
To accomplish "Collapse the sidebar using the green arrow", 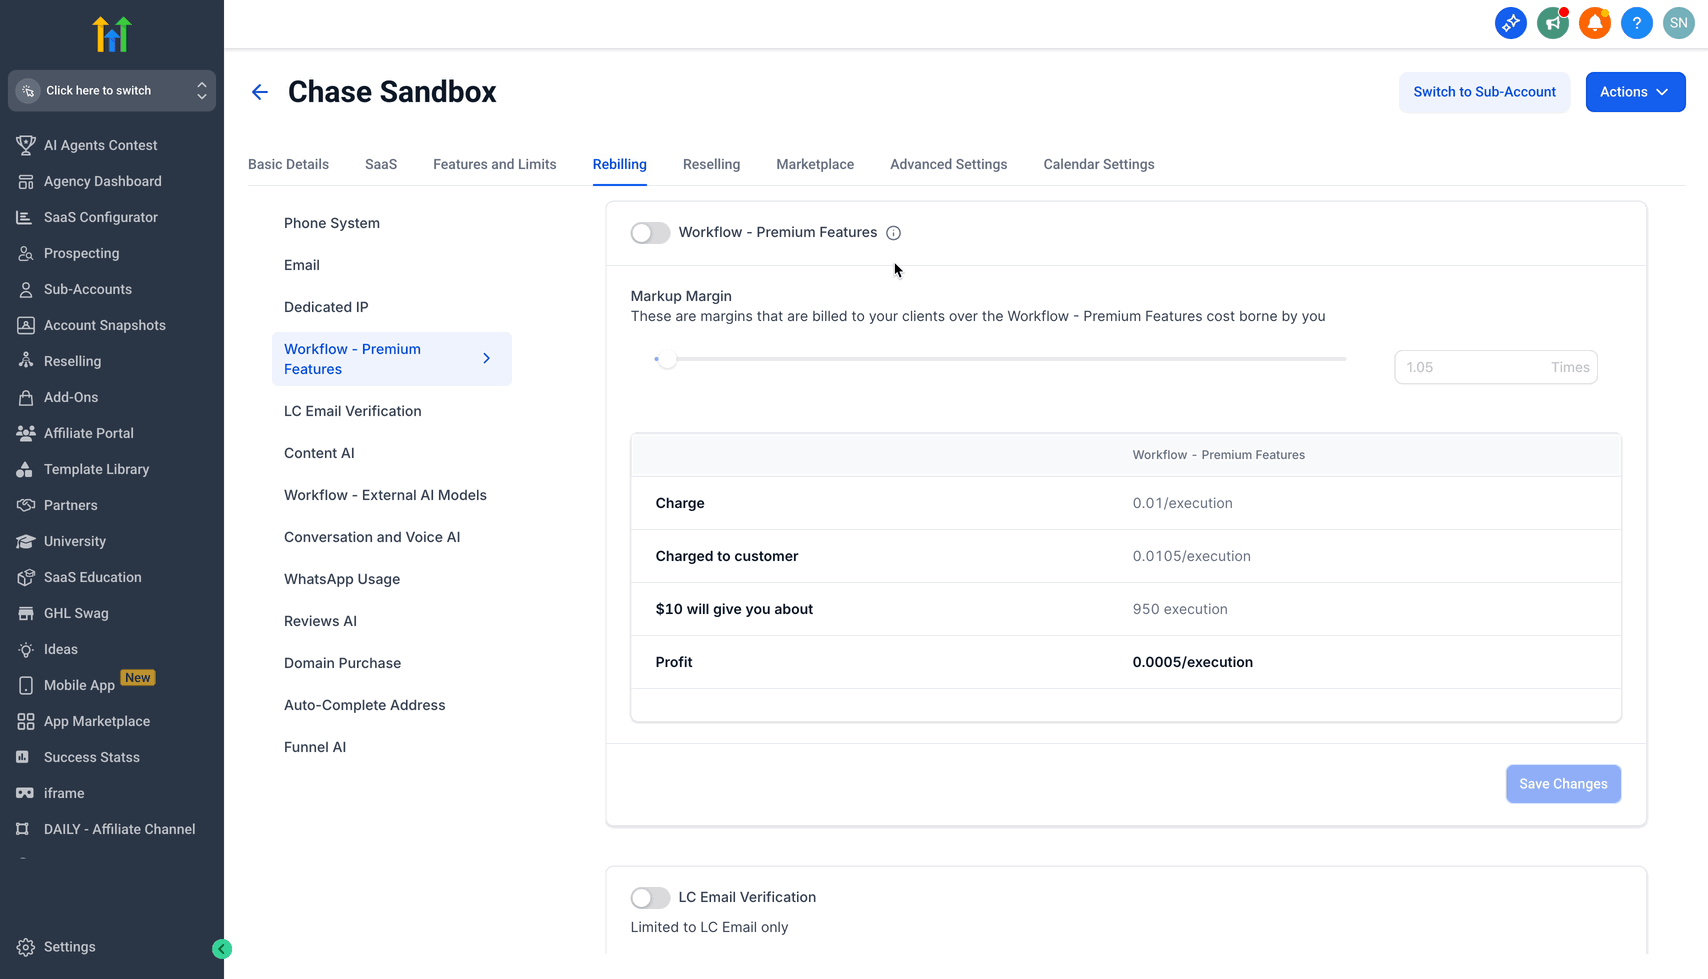I will click(x=222, y=949).
